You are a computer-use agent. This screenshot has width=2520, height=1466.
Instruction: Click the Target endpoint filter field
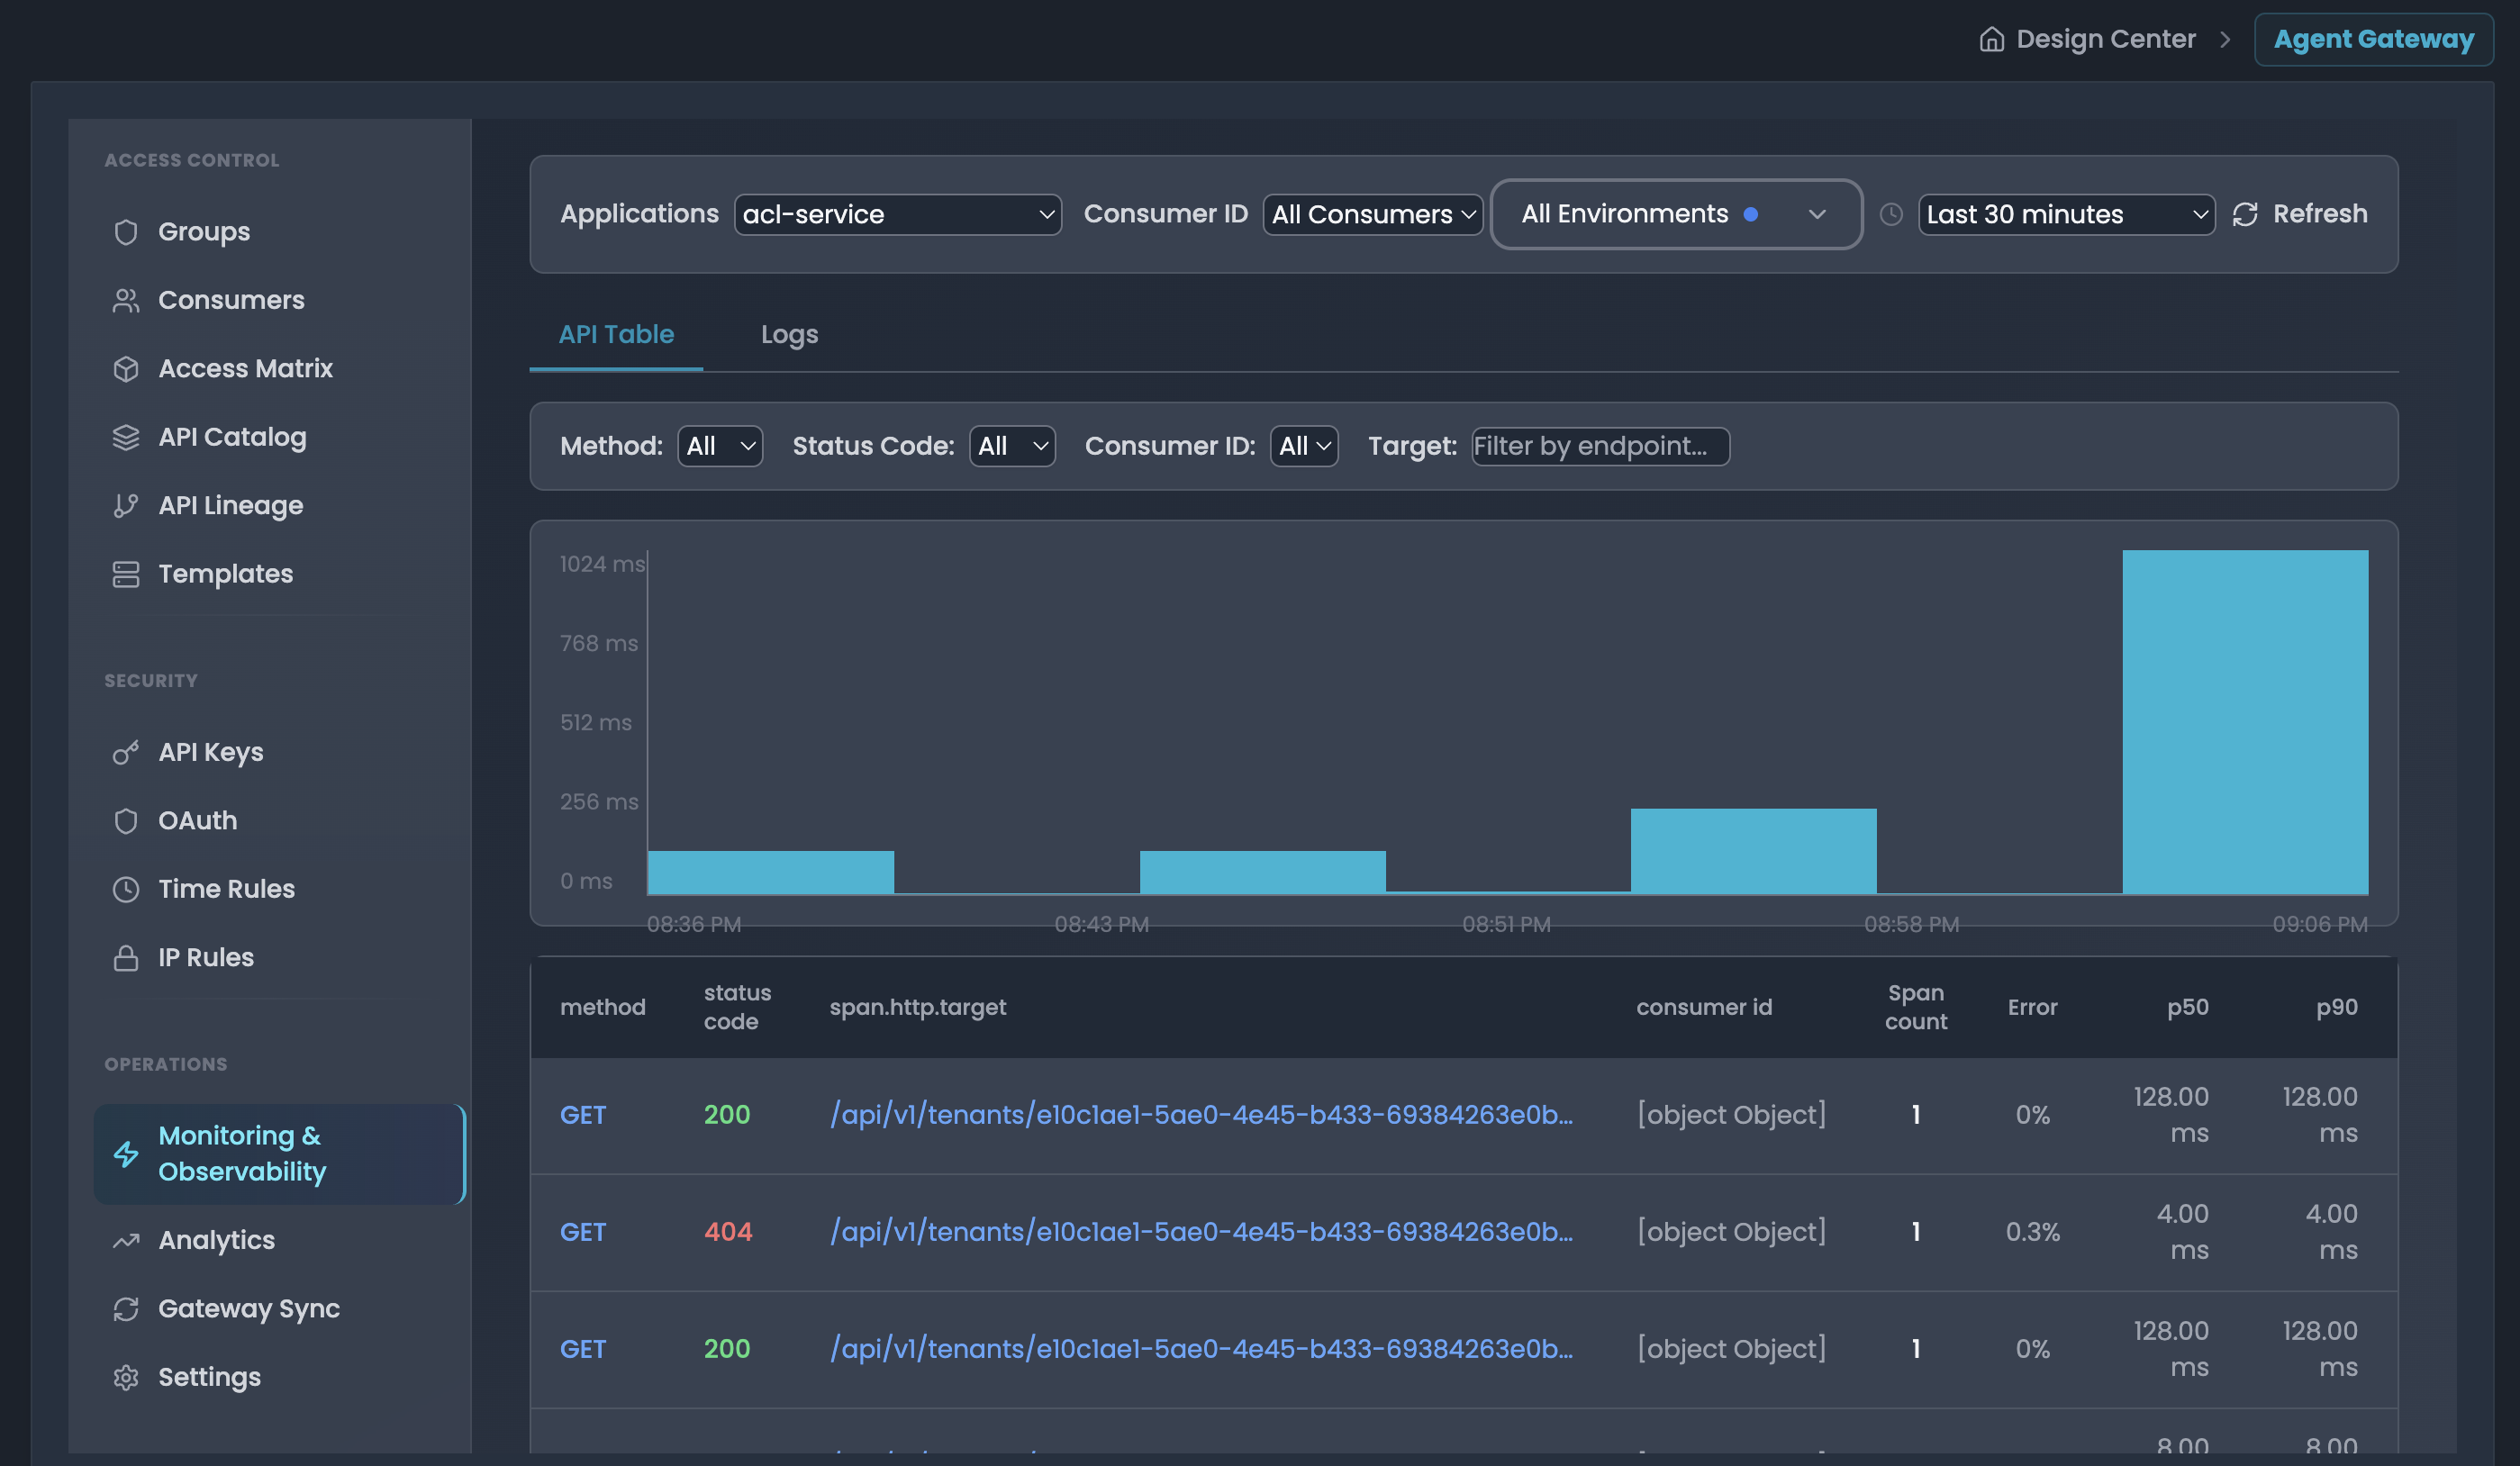[x=1599, y=446]
